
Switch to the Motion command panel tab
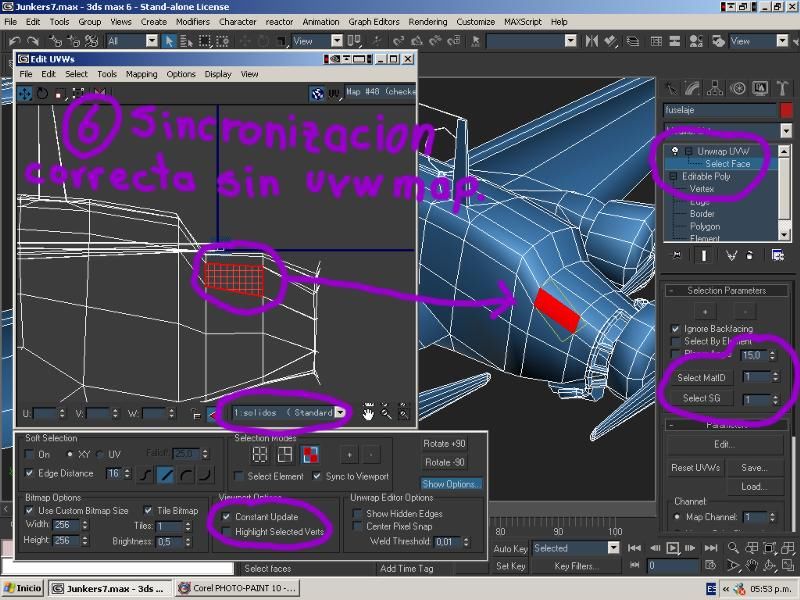[738, 88]
